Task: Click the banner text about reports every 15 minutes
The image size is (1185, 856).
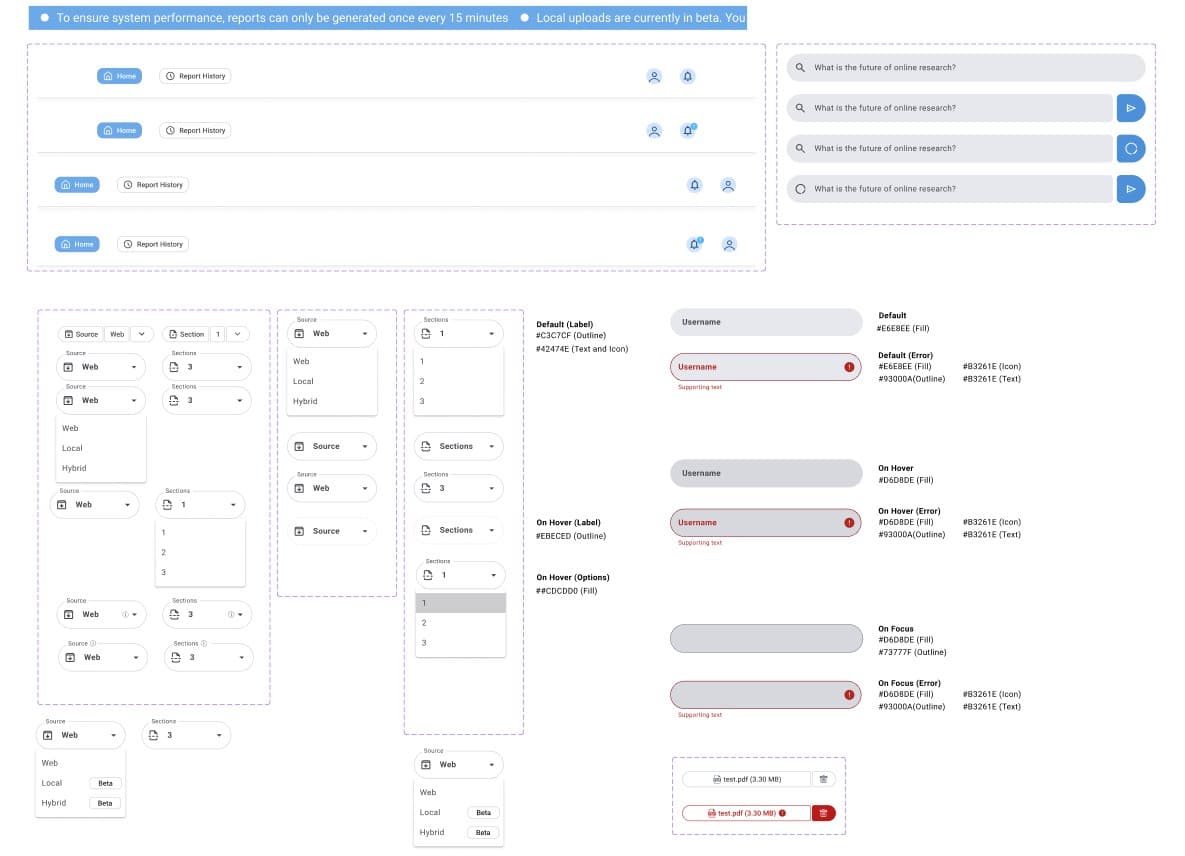Action: [282, 17]
